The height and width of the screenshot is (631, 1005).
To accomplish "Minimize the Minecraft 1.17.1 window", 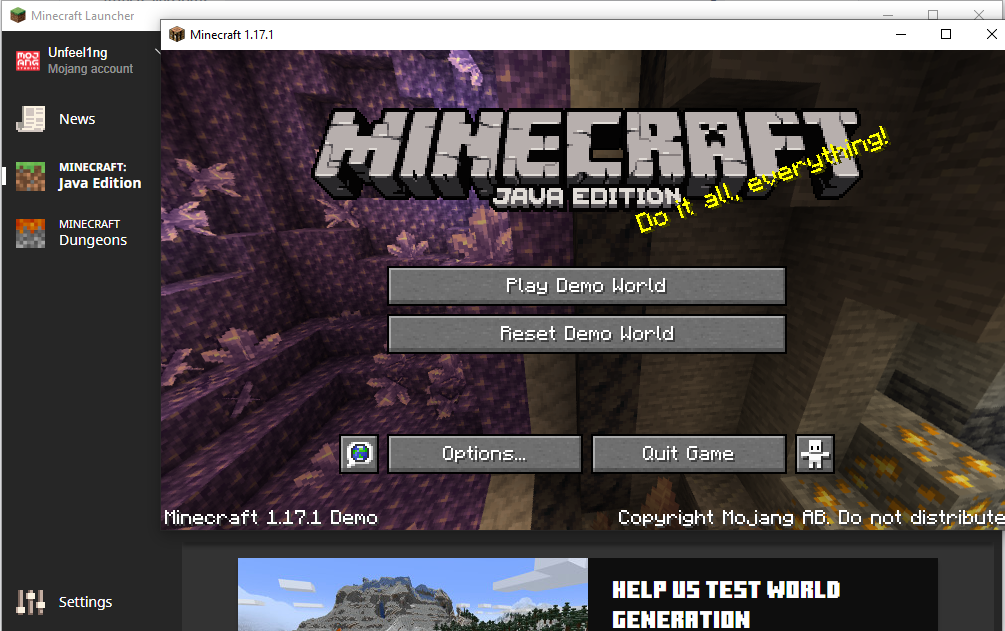I will point(901,35).
